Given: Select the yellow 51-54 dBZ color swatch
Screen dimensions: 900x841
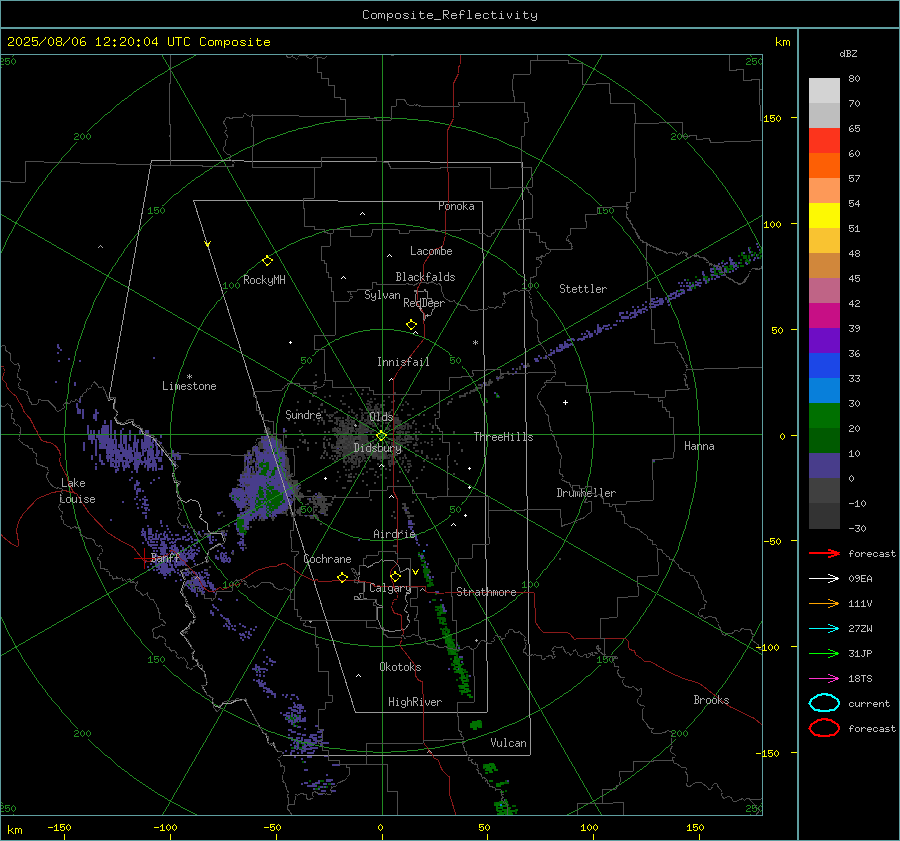Looking at the screenshot, I should 824,216.
